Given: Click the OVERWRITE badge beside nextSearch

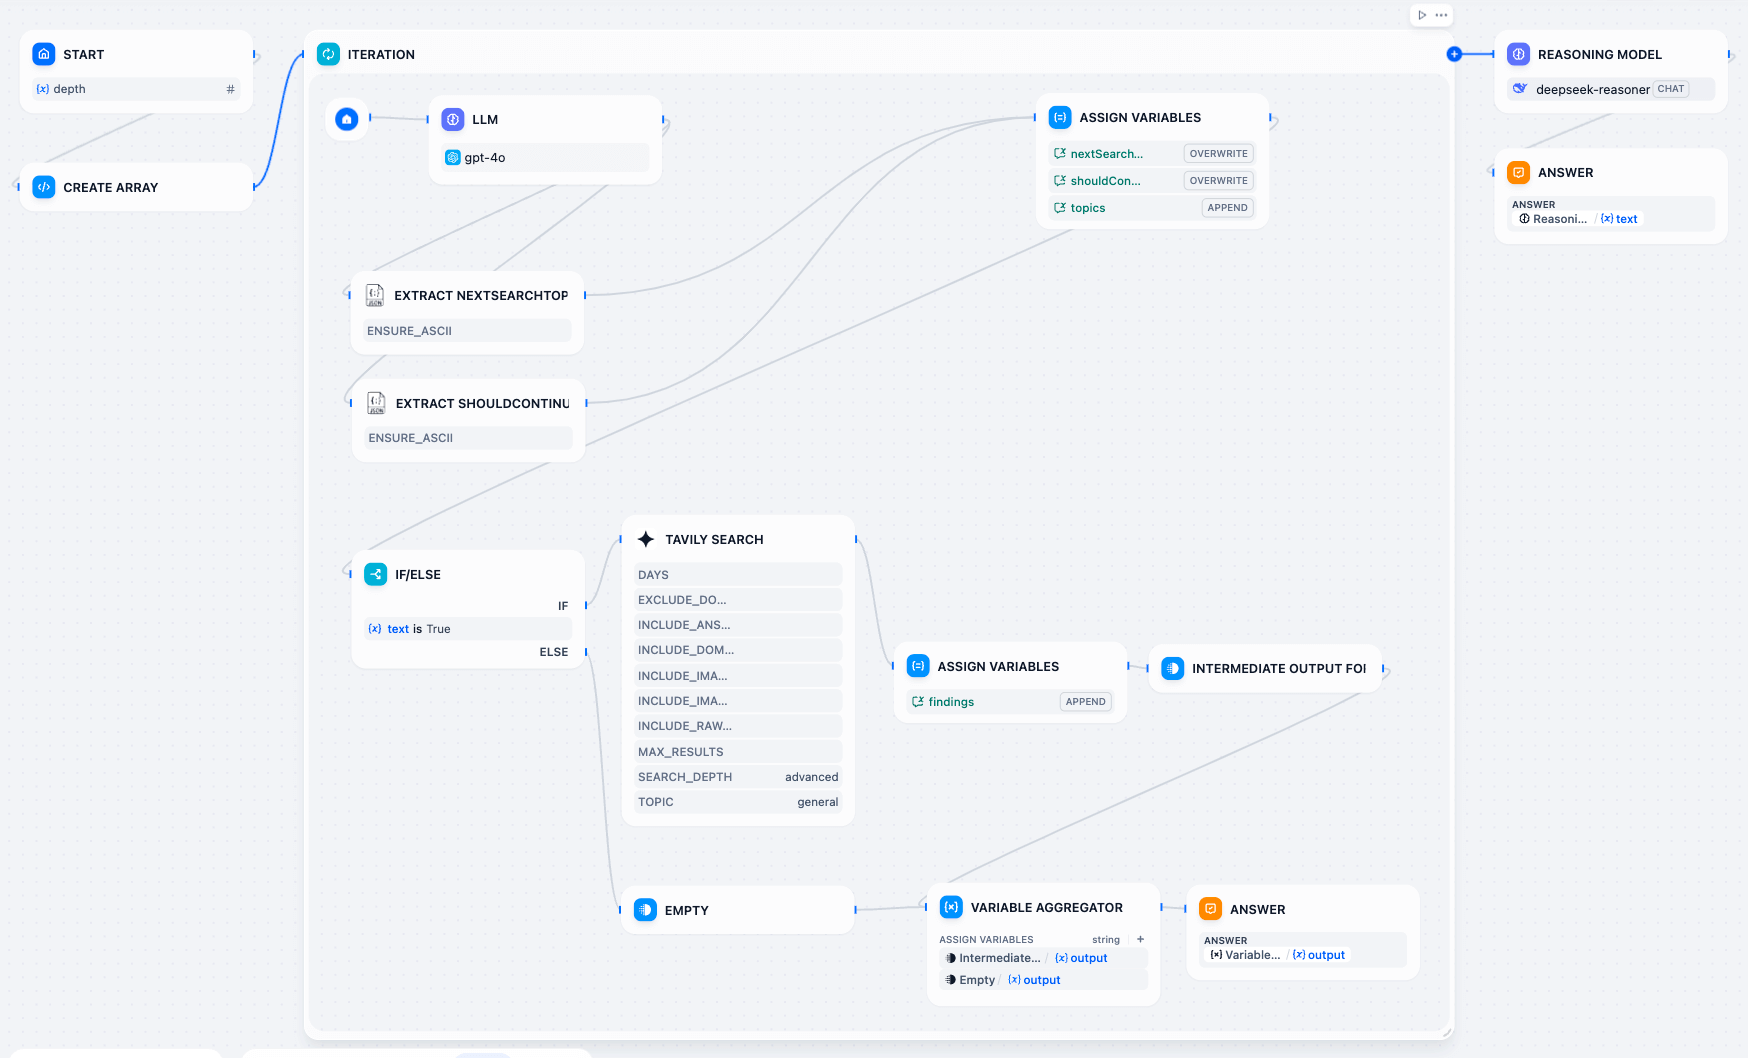Looking at the screenshot, I should pos(1218,154).
